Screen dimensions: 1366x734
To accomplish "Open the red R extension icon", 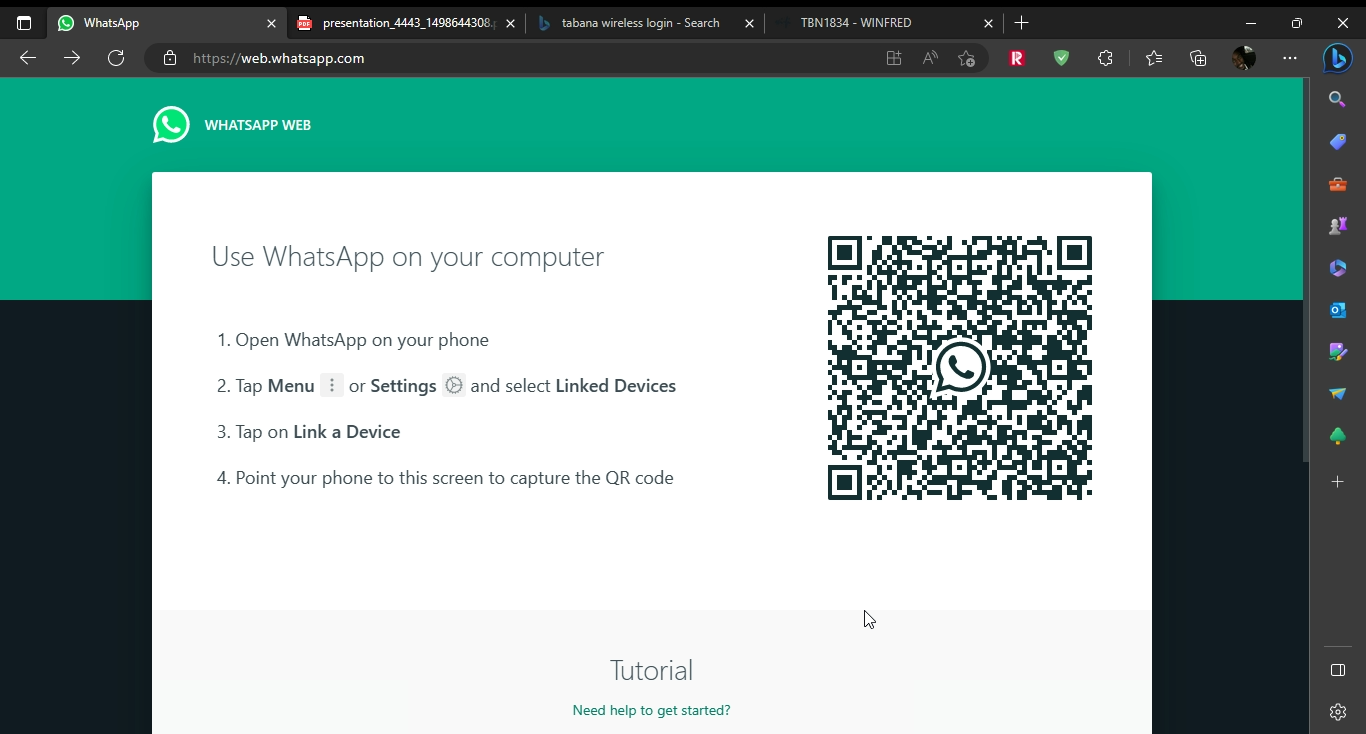I will tap(1017, 58).
